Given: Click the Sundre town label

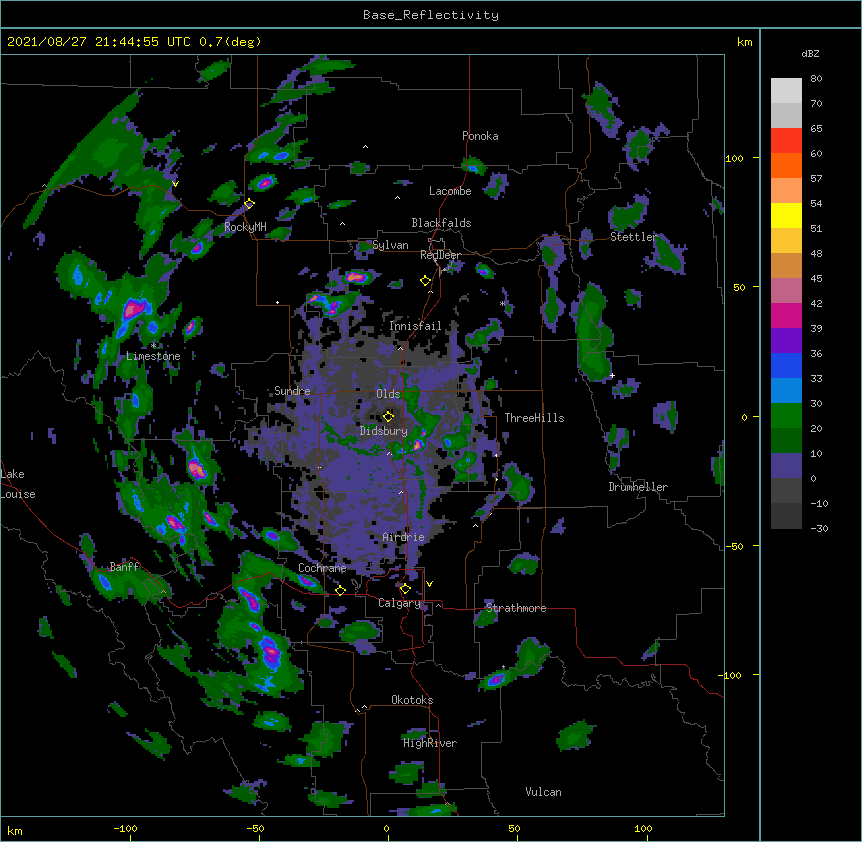Looking at the screenshot, I should (x=292, y=391).
